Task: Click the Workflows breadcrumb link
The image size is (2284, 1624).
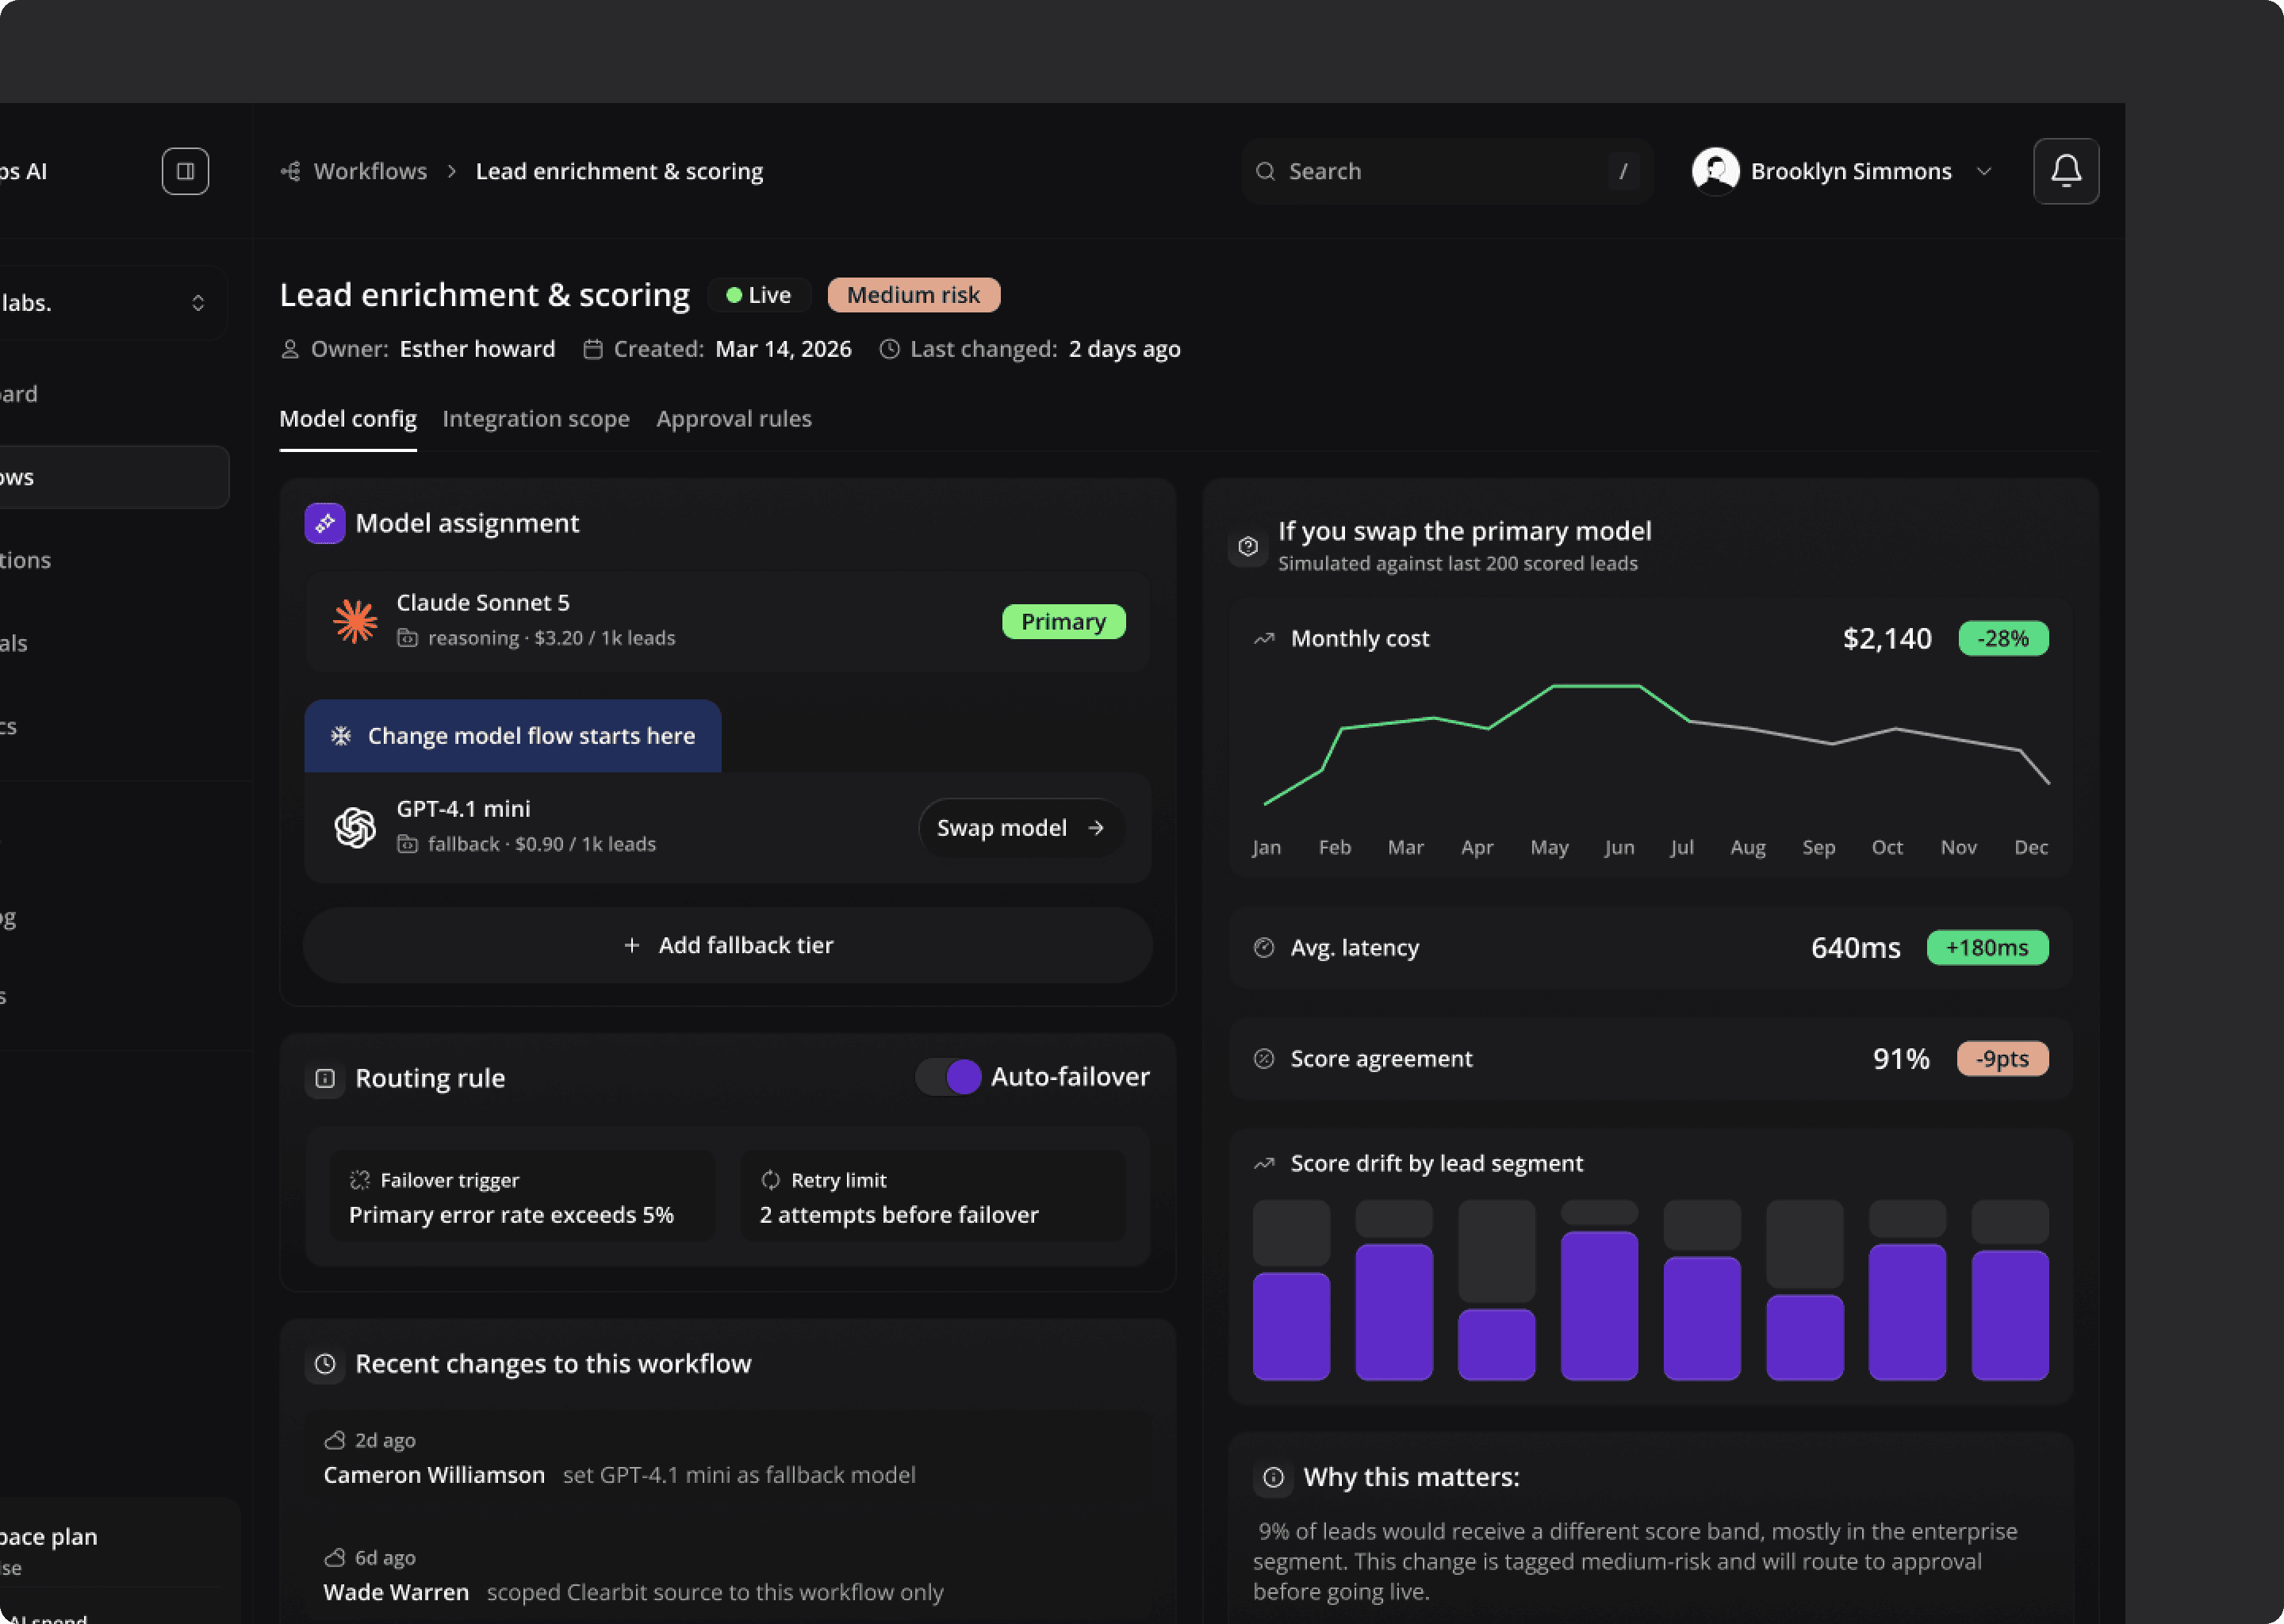Action: pyautogui.click(x=370, y=171)
